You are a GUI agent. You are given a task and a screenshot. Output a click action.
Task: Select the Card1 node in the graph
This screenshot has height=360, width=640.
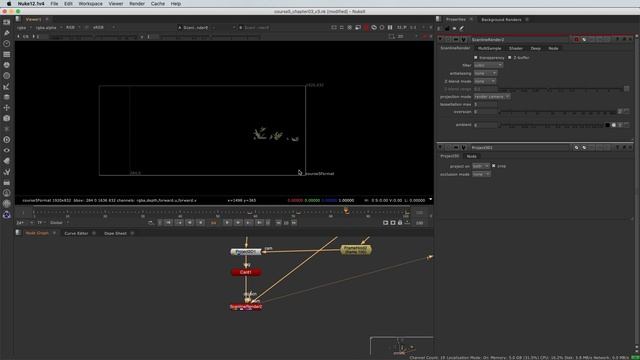246,272
